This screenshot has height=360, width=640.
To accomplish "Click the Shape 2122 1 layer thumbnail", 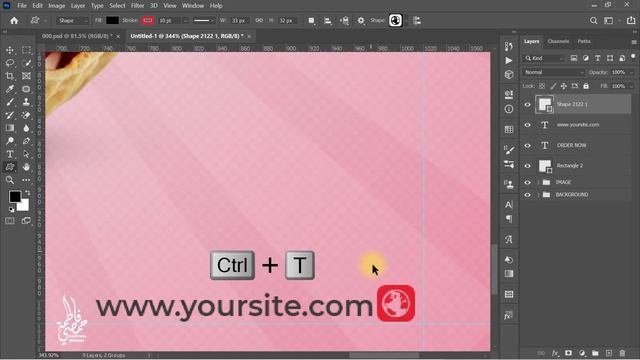I will (x=544, y=104).
